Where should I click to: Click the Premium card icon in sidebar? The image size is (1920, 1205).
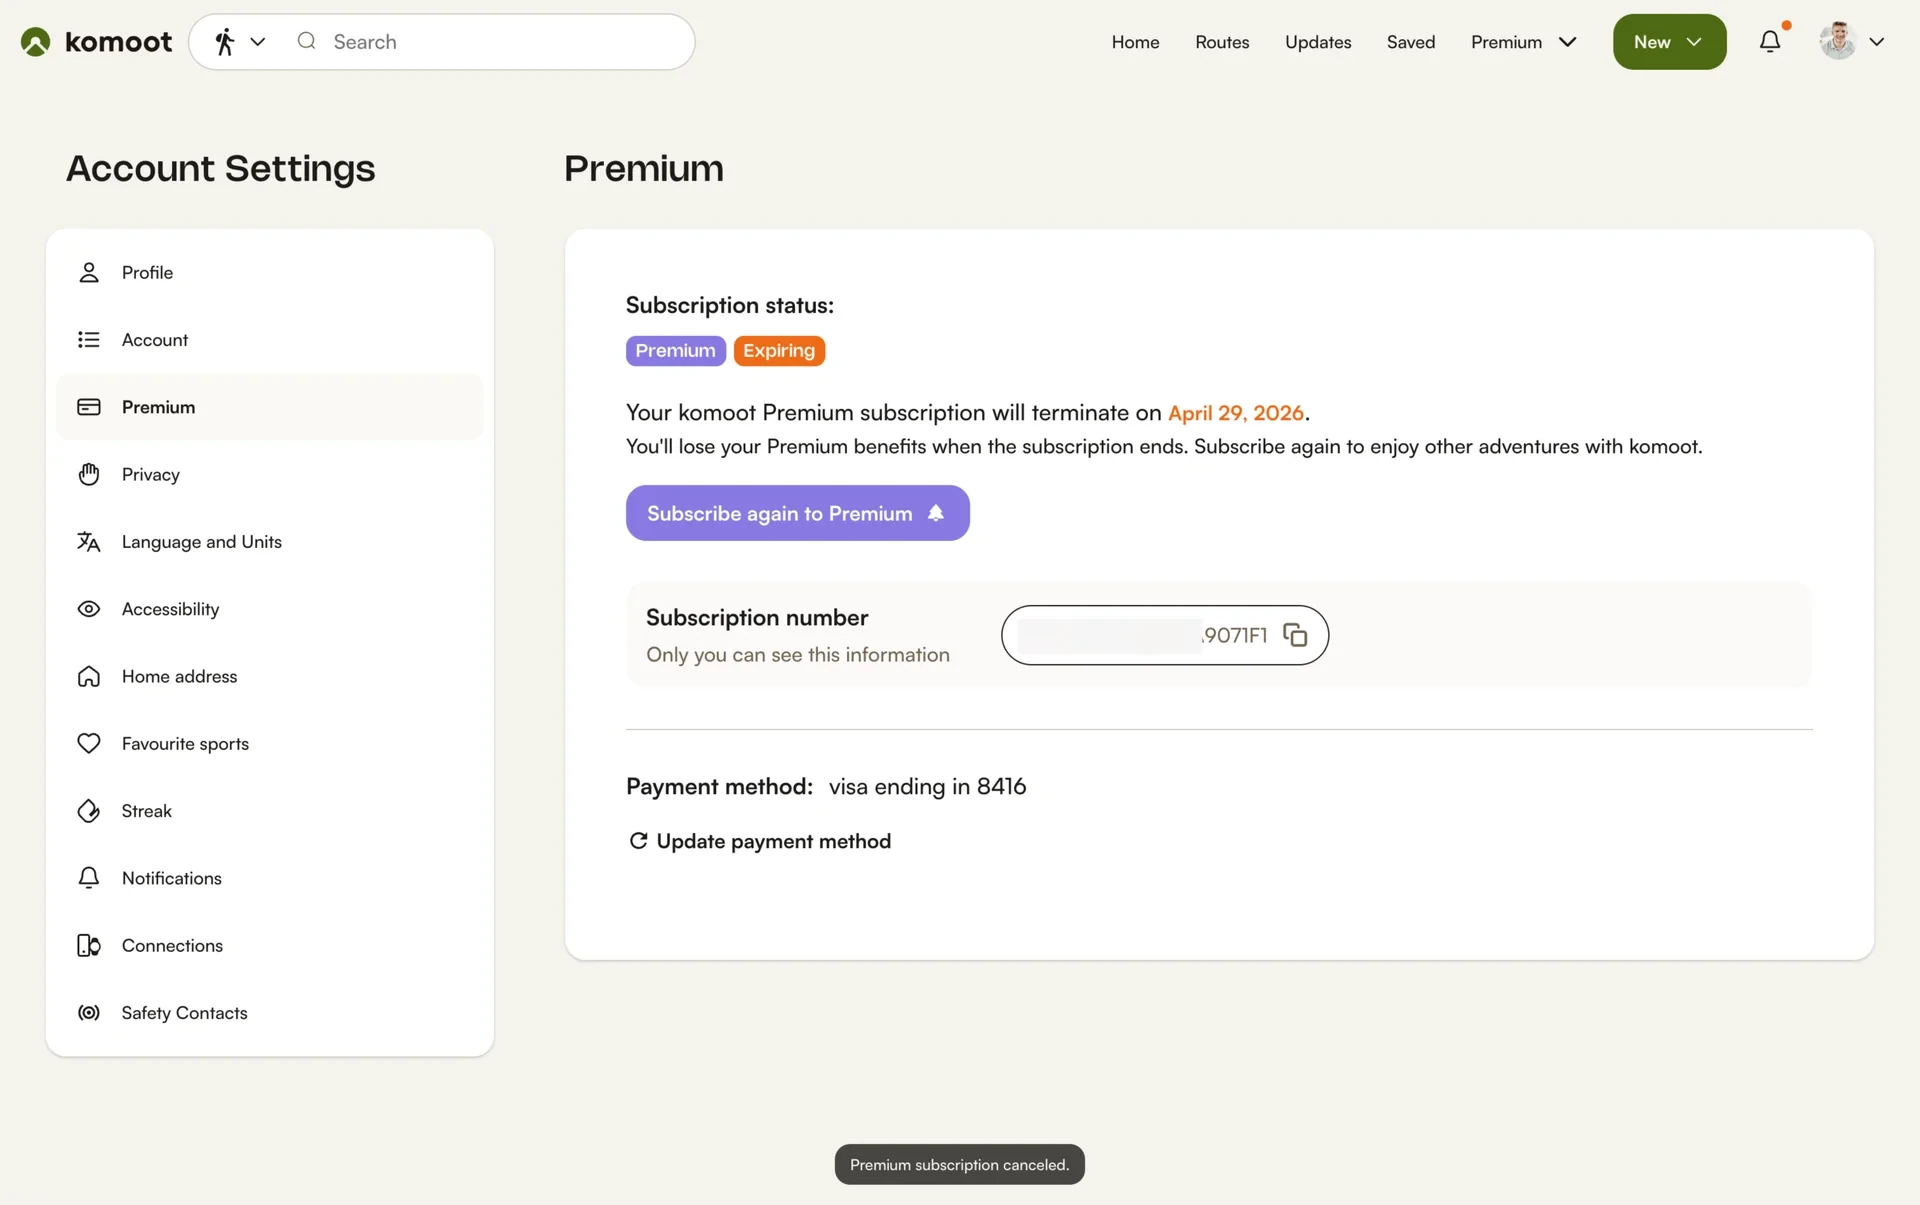click(x=89, y=407)
